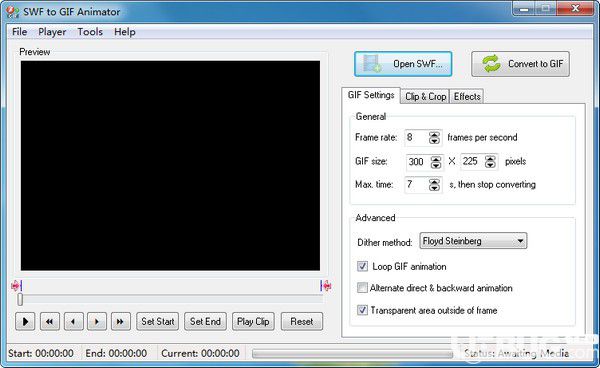Increase GIF height spinner up arrow
This screenshot has height=368, width=600.
490,158
